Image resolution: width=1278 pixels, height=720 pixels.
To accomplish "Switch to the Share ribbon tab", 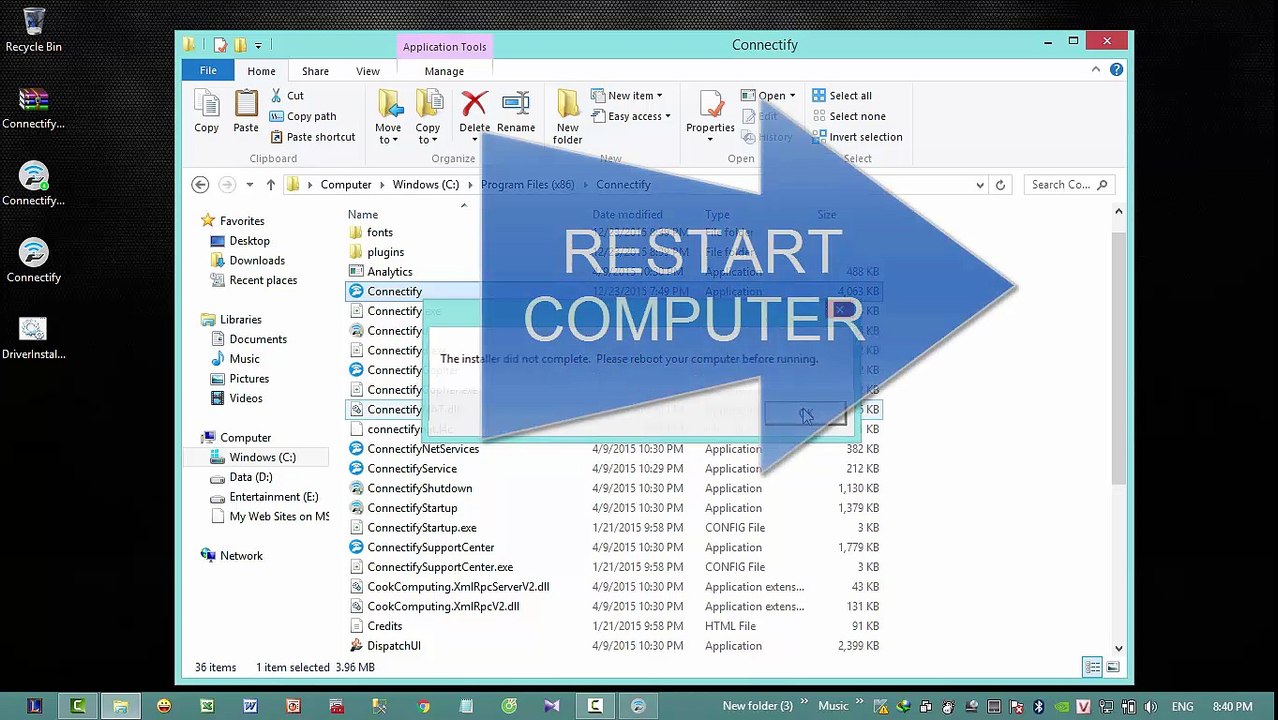I will tap(315, 71).
